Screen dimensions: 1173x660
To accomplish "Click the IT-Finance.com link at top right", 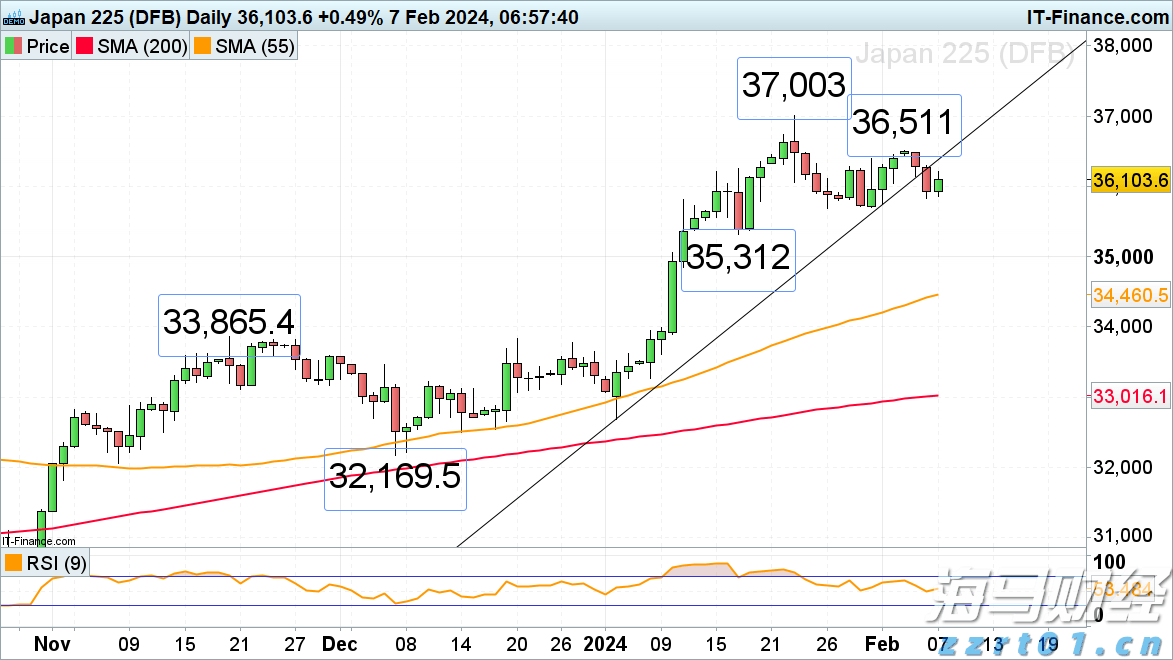I will tap(1095, 16).
